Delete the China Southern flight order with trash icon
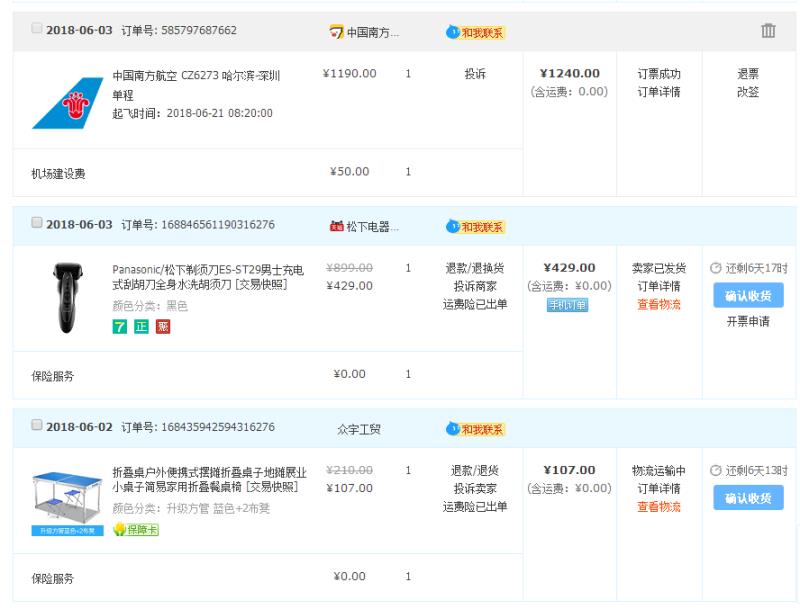Image resolution: width=800 pixels, height=609 pixels. (x=768, y=31)
